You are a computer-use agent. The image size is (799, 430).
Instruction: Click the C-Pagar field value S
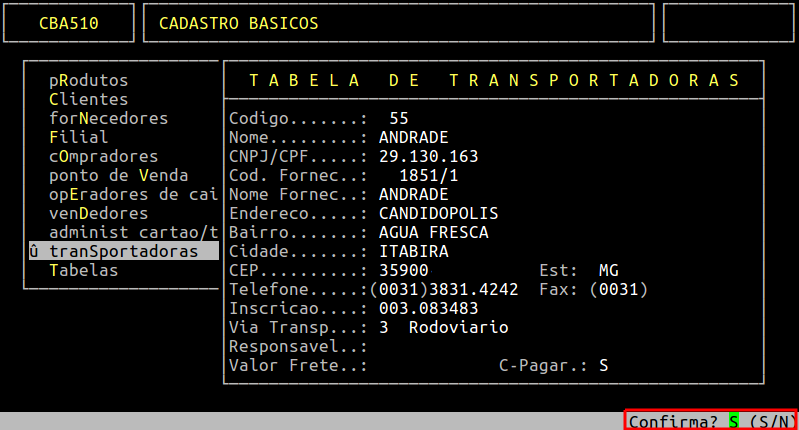pos(603,365)
